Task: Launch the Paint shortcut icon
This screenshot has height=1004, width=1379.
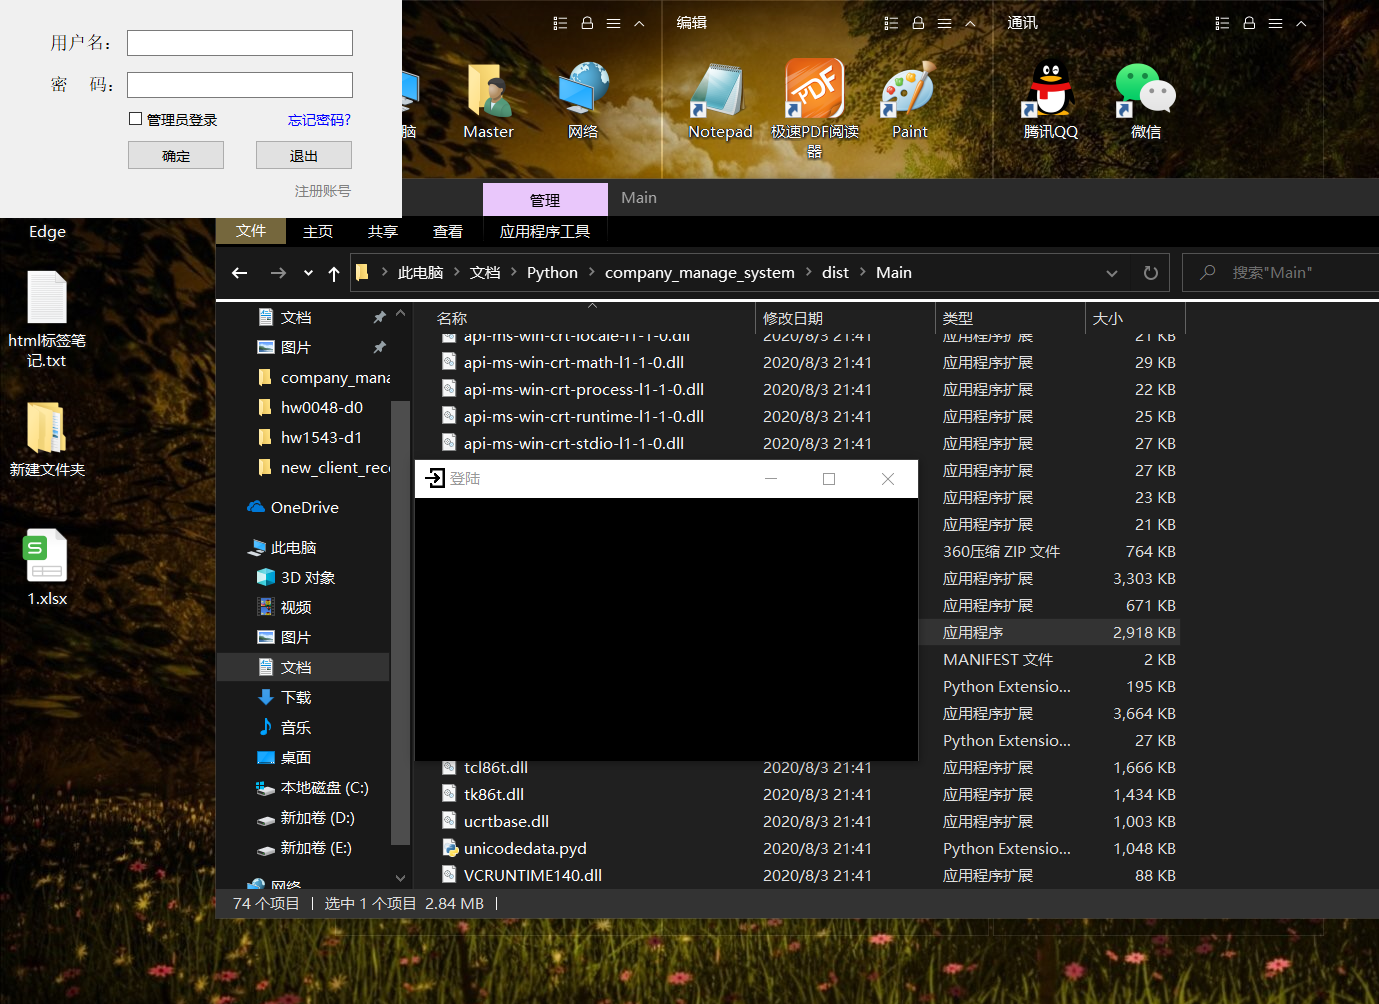Action: [909, 100]
